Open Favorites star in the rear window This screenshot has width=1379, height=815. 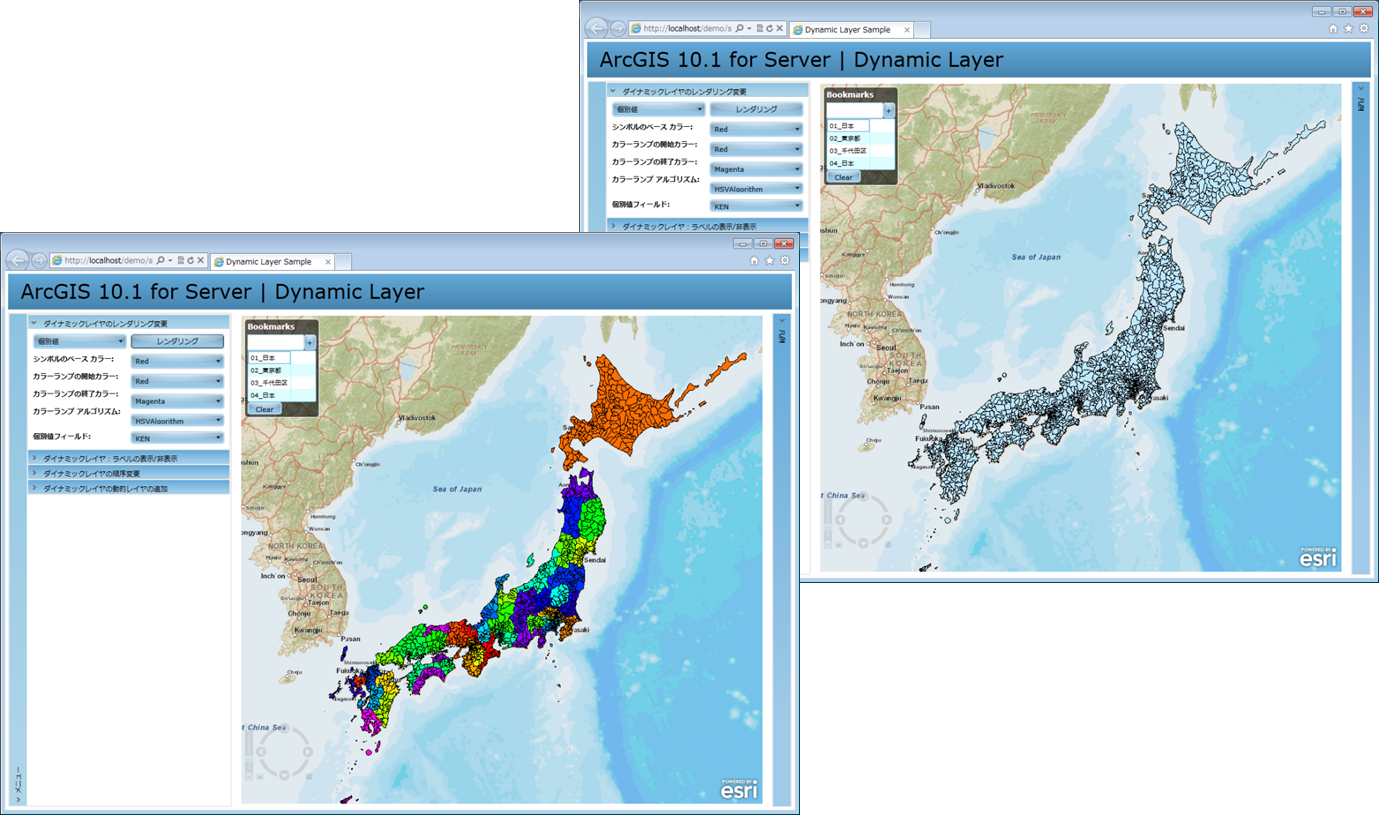[1348, 29]
